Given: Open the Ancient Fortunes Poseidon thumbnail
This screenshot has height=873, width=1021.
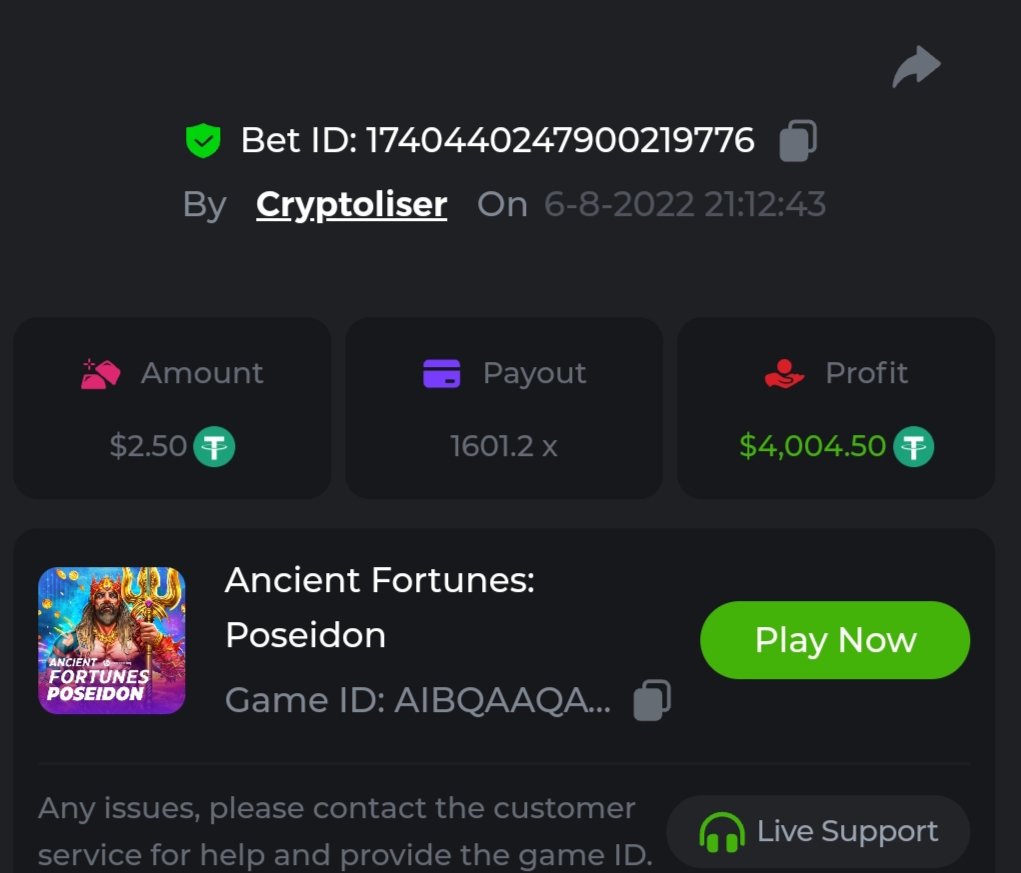Looking at the screenshot, I should point(112,641).
